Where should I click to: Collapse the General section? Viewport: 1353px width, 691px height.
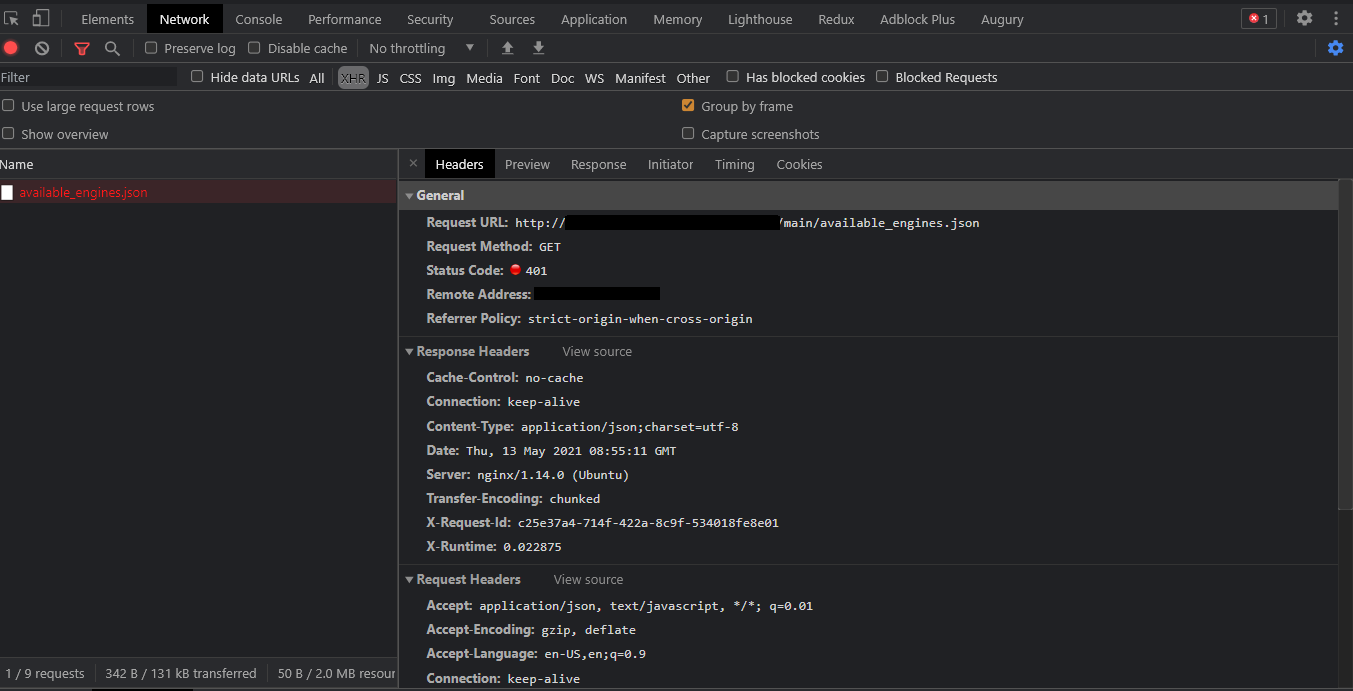(x=409, y=195)
